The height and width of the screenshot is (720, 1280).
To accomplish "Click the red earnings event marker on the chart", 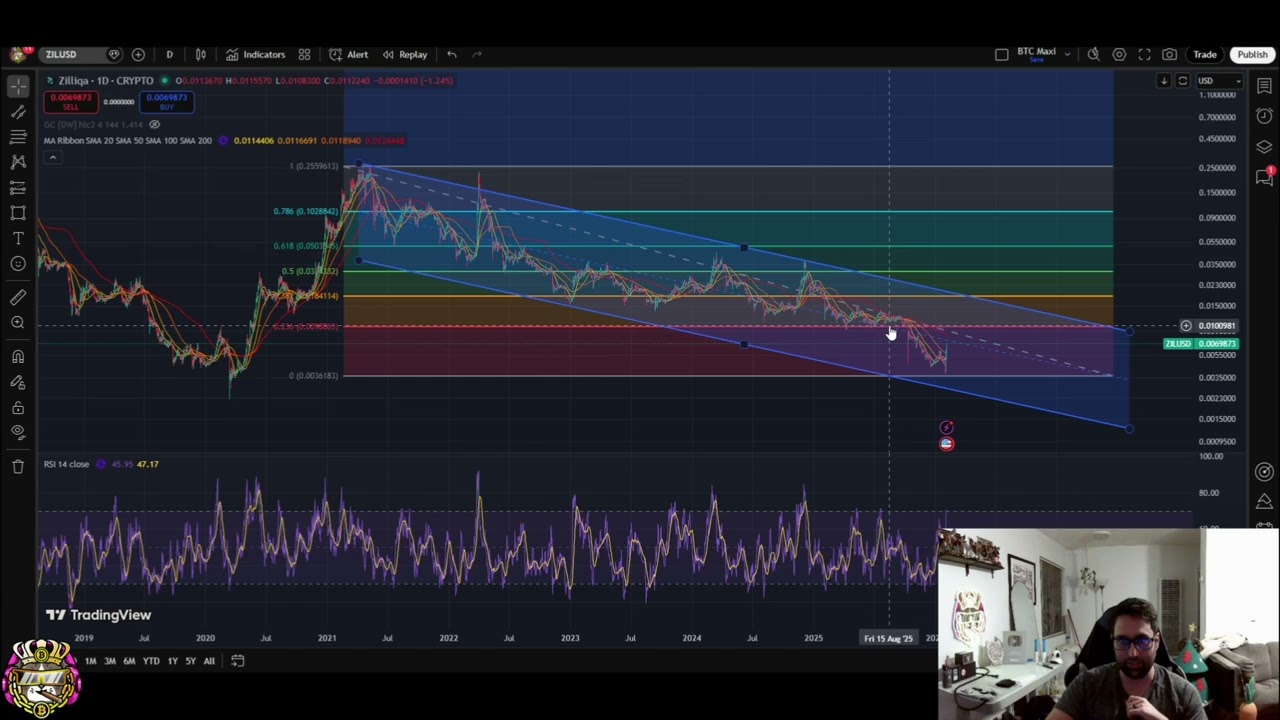I will pos(946,444).
